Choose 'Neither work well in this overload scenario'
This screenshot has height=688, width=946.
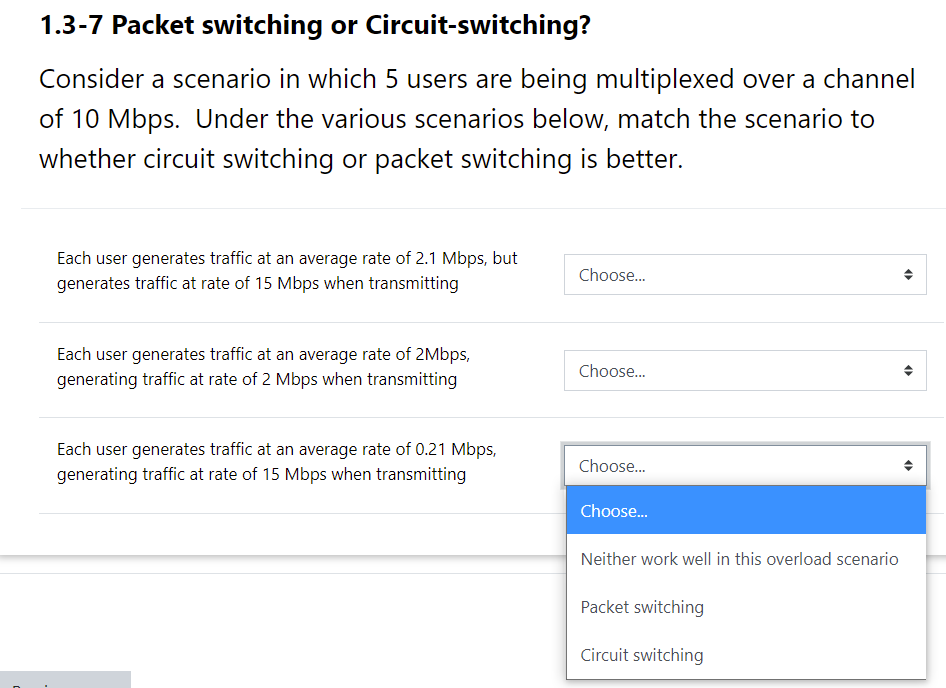tap(739, 559)
